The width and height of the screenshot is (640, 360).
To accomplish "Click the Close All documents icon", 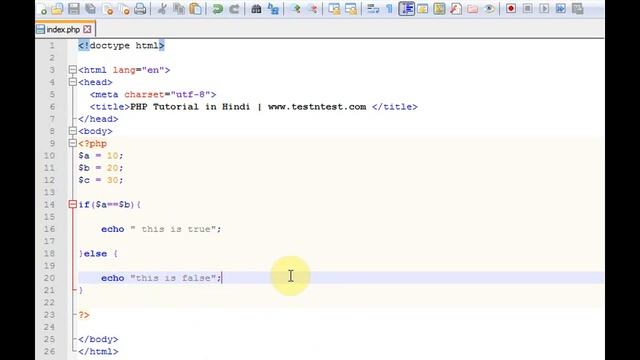I will click(124, 9).
